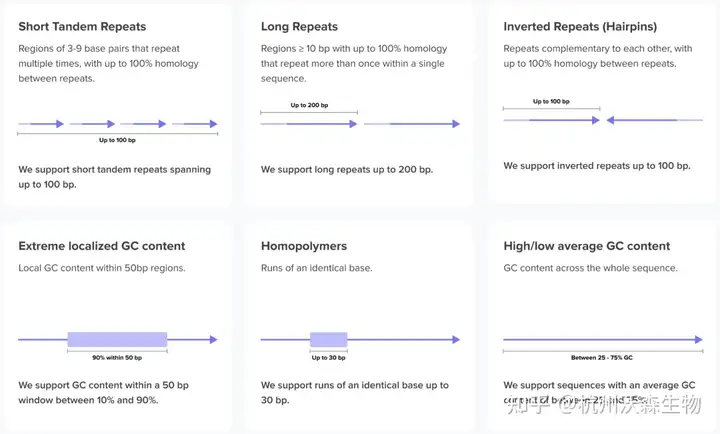Click the "Up to 30 bp" label

click(328, 358)
